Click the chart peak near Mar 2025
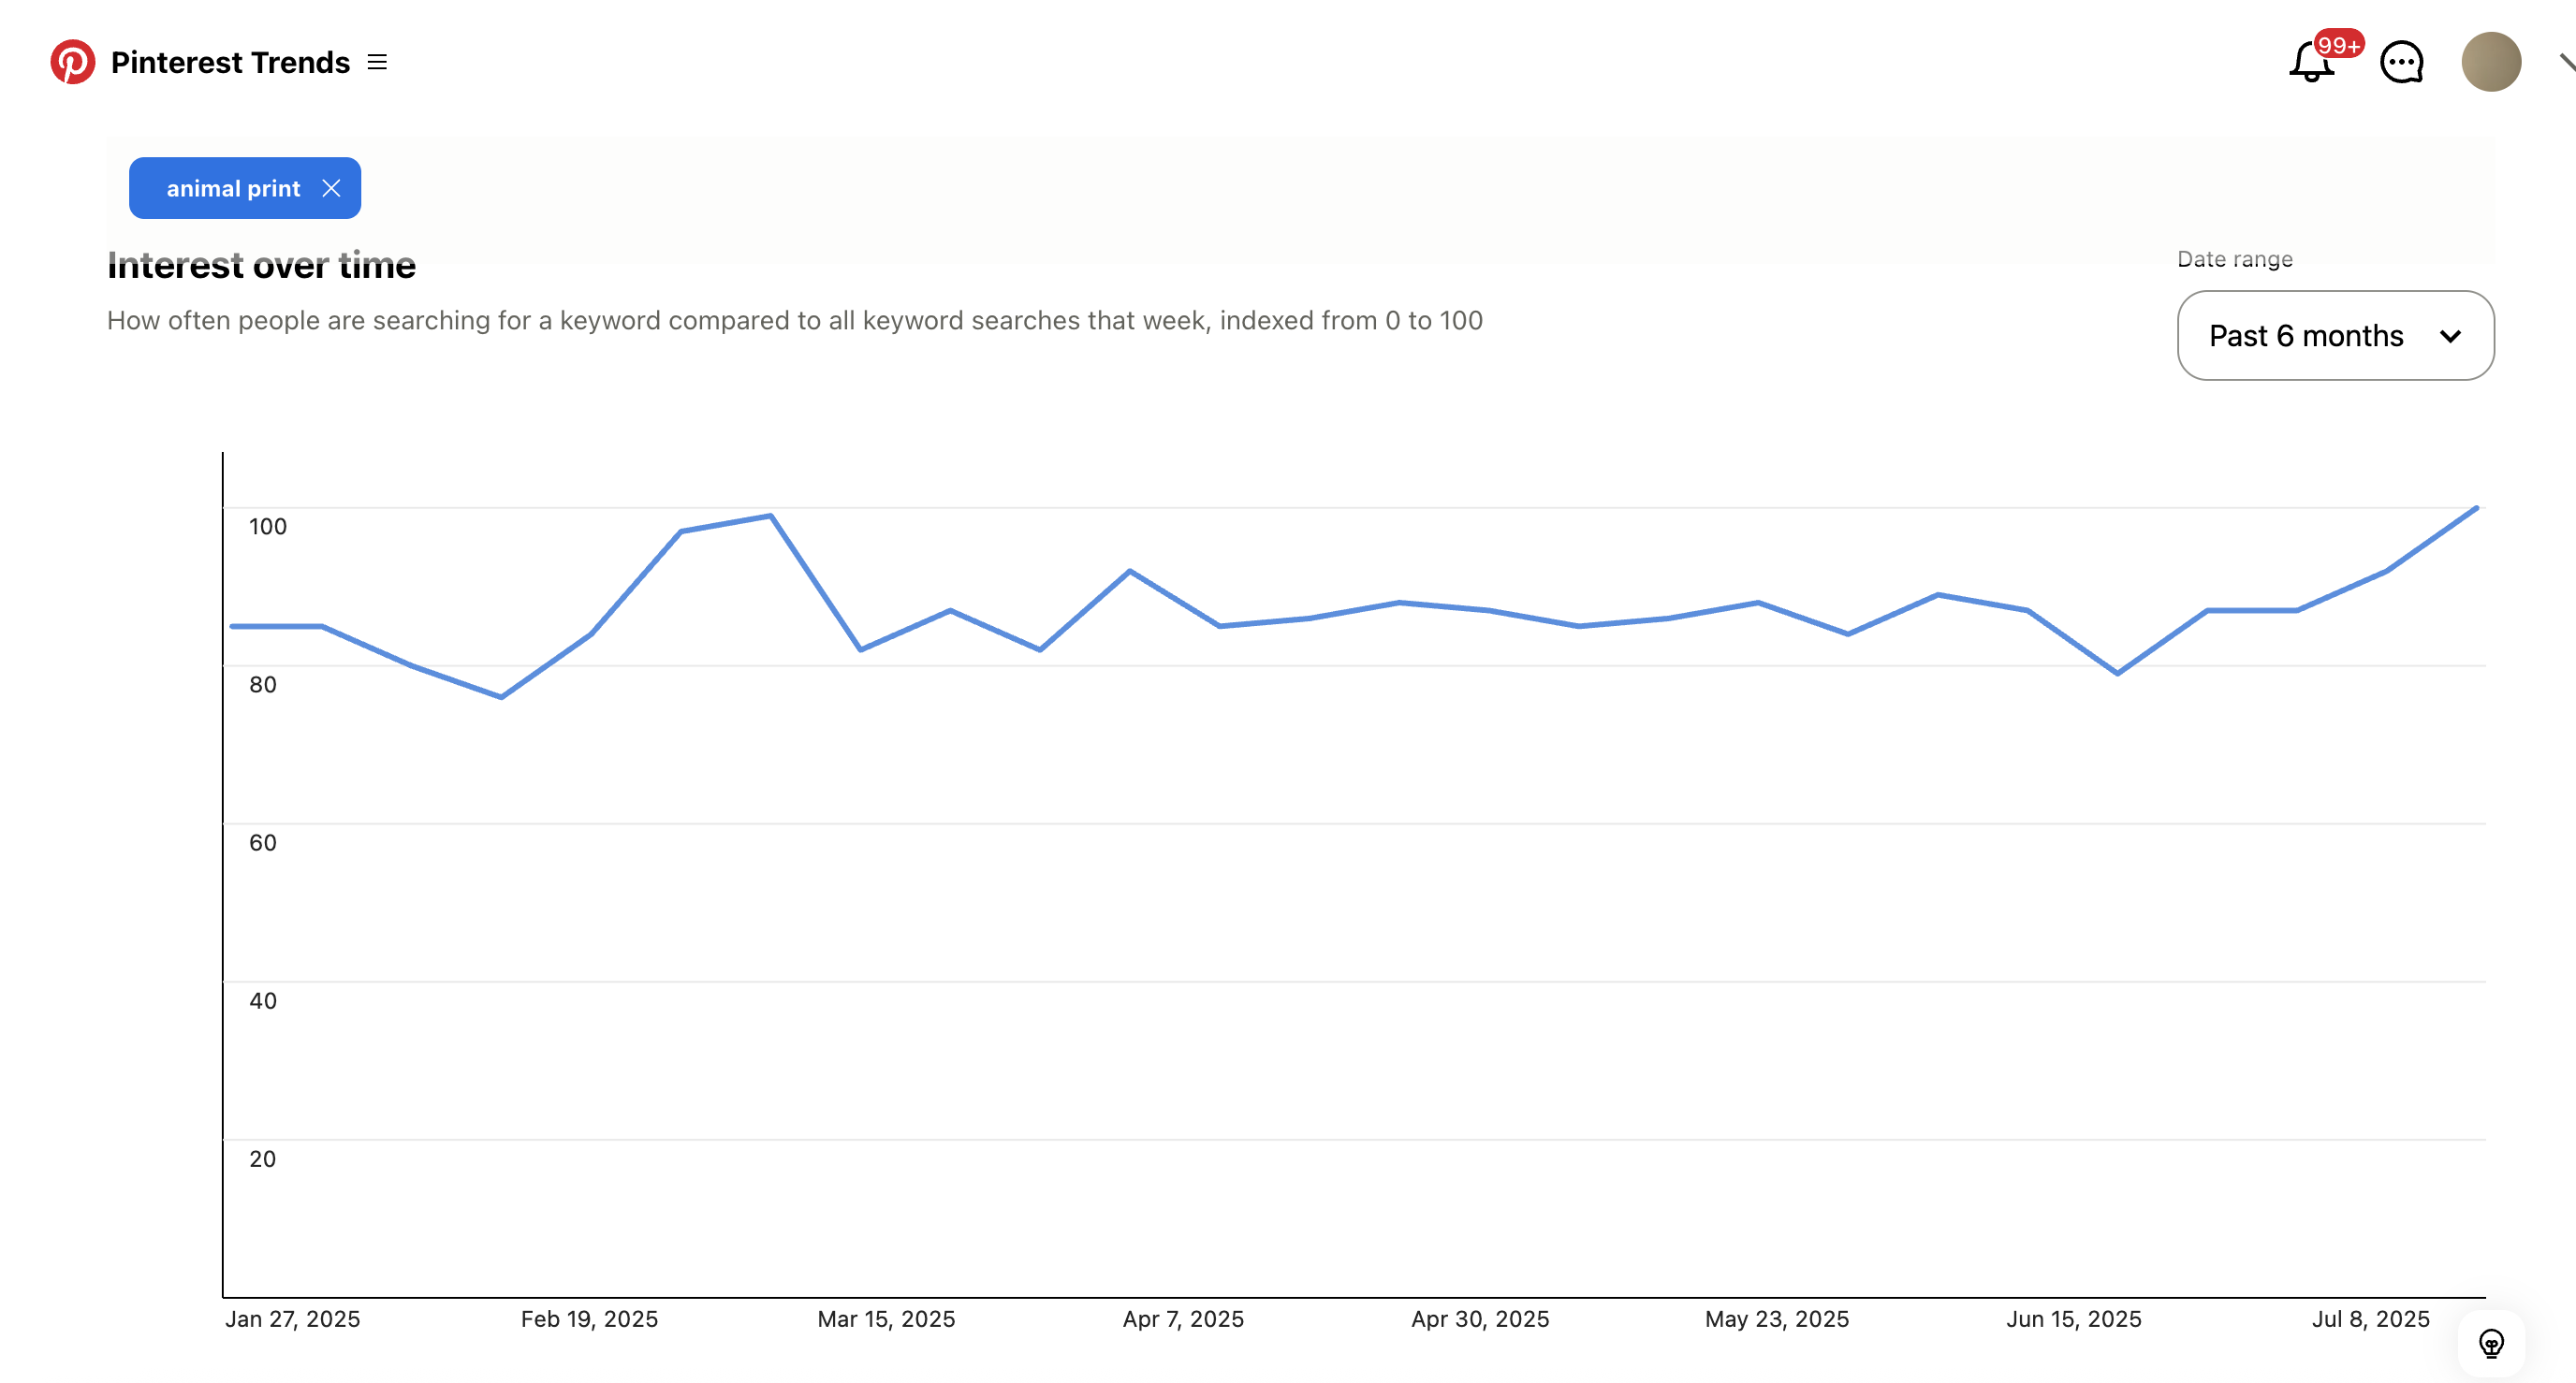 770,516
